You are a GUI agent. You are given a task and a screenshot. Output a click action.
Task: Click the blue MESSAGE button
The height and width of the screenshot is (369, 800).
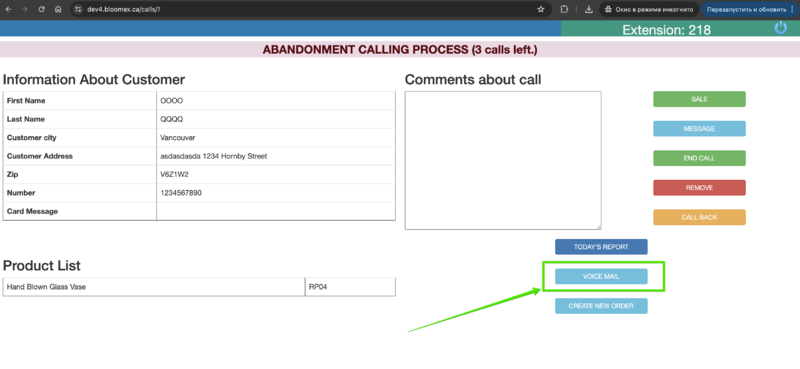699,129
